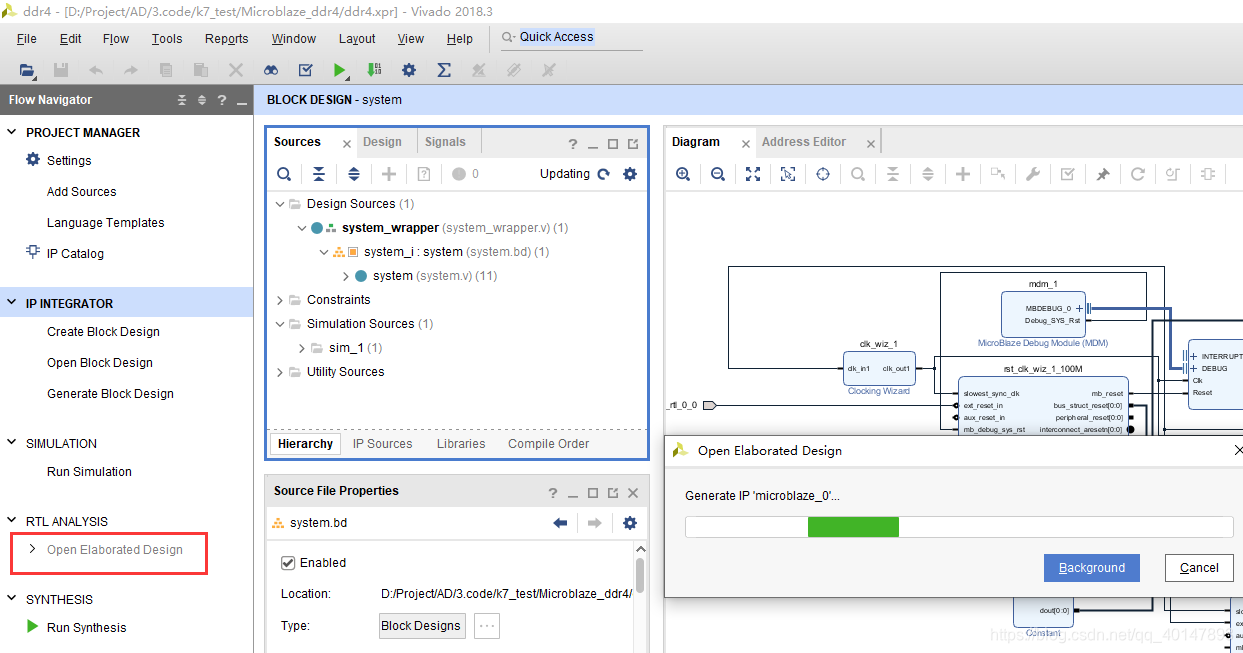Open the Flow menu
The width and height of the screenshot is (1243, 653).
(x=116, y=38)
